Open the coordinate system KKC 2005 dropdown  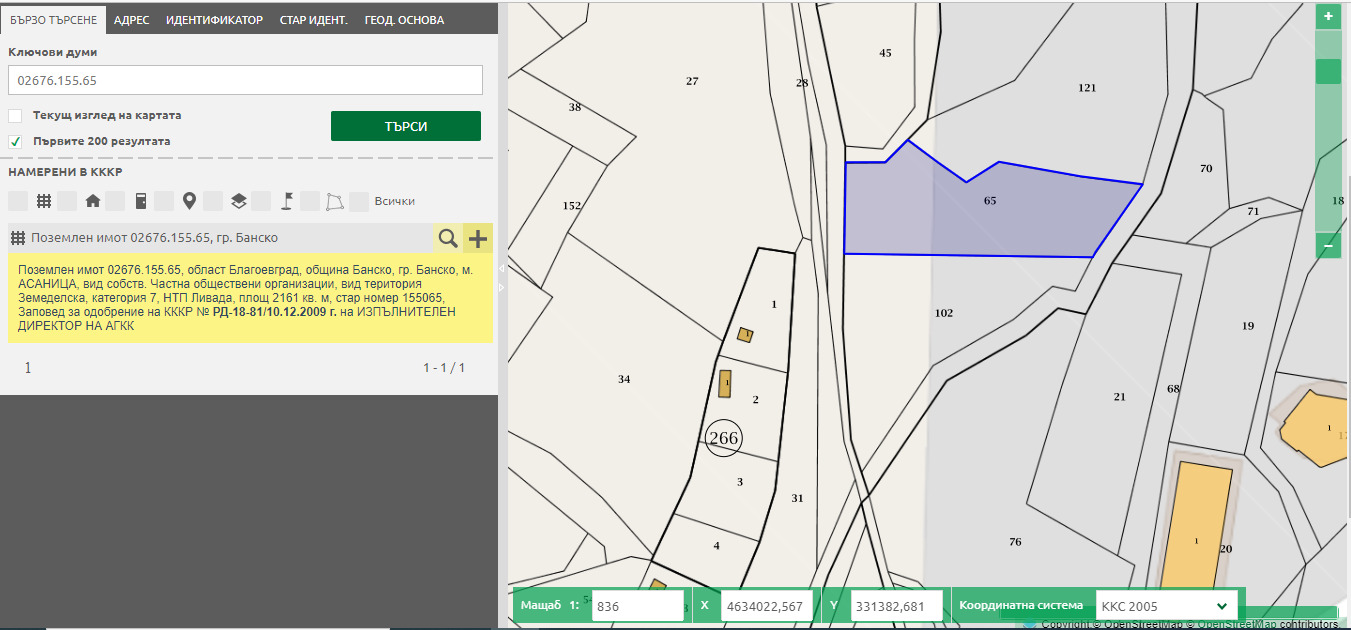point(1166,606)
